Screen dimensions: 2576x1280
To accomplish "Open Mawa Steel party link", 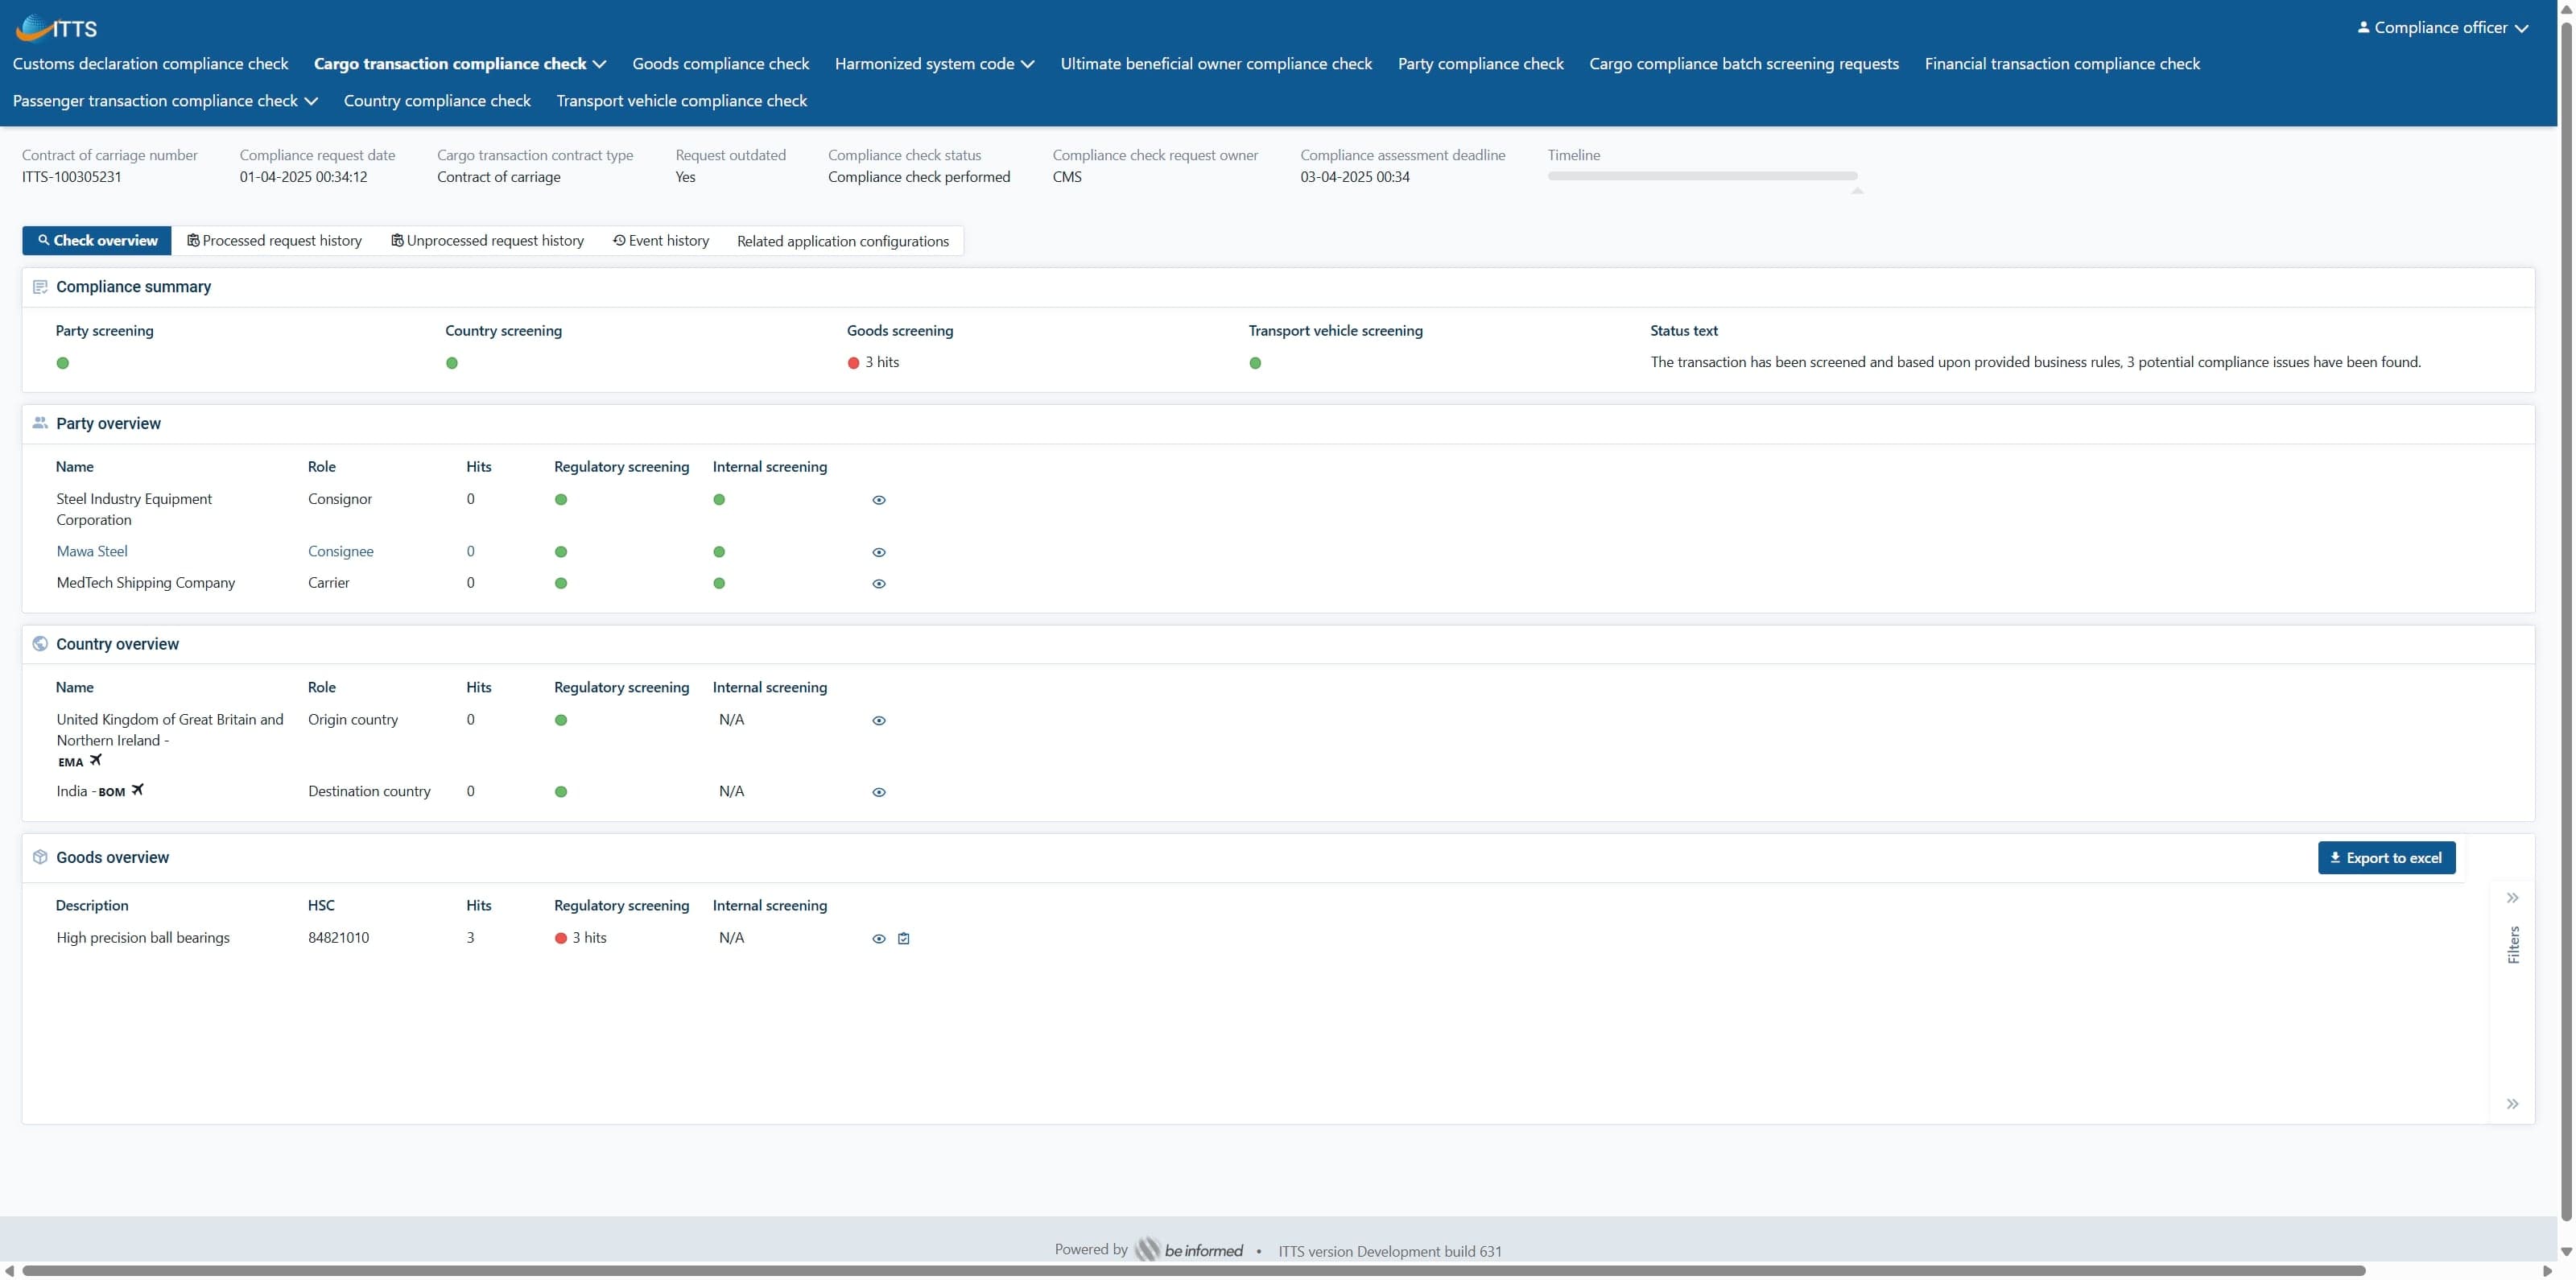I will pos(92,551).
